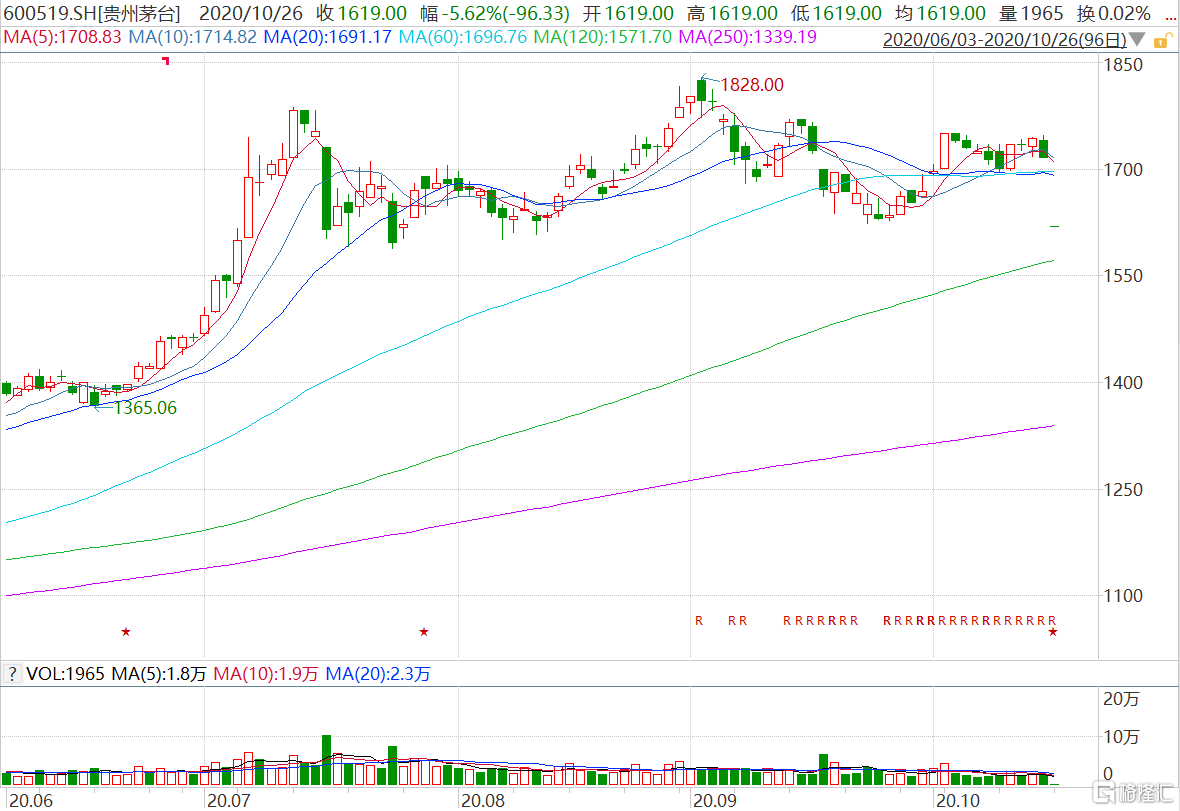Click the 20万 volume axis label

pos(1121,699)
